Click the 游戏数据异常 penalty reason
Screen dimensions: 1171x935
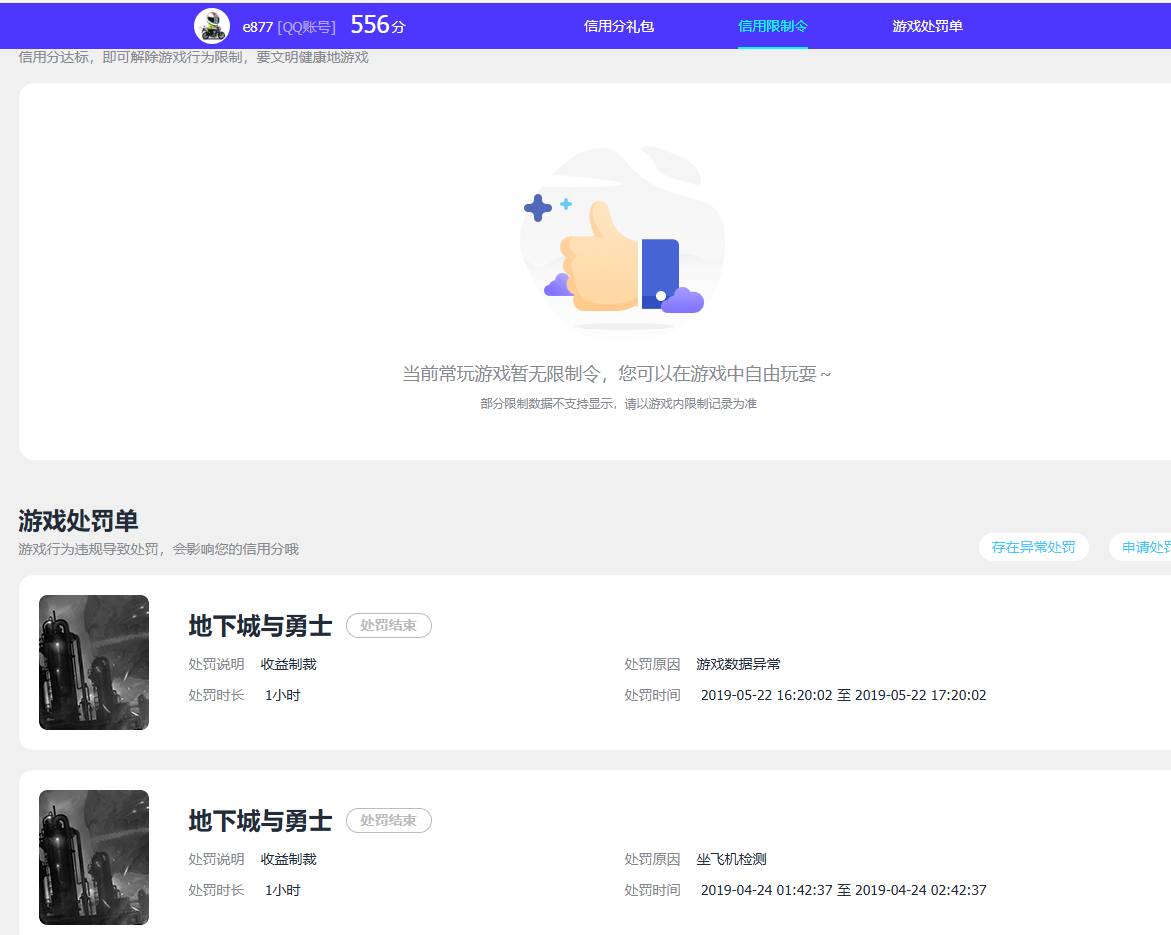pyautogui.click(x=738, y=663)
